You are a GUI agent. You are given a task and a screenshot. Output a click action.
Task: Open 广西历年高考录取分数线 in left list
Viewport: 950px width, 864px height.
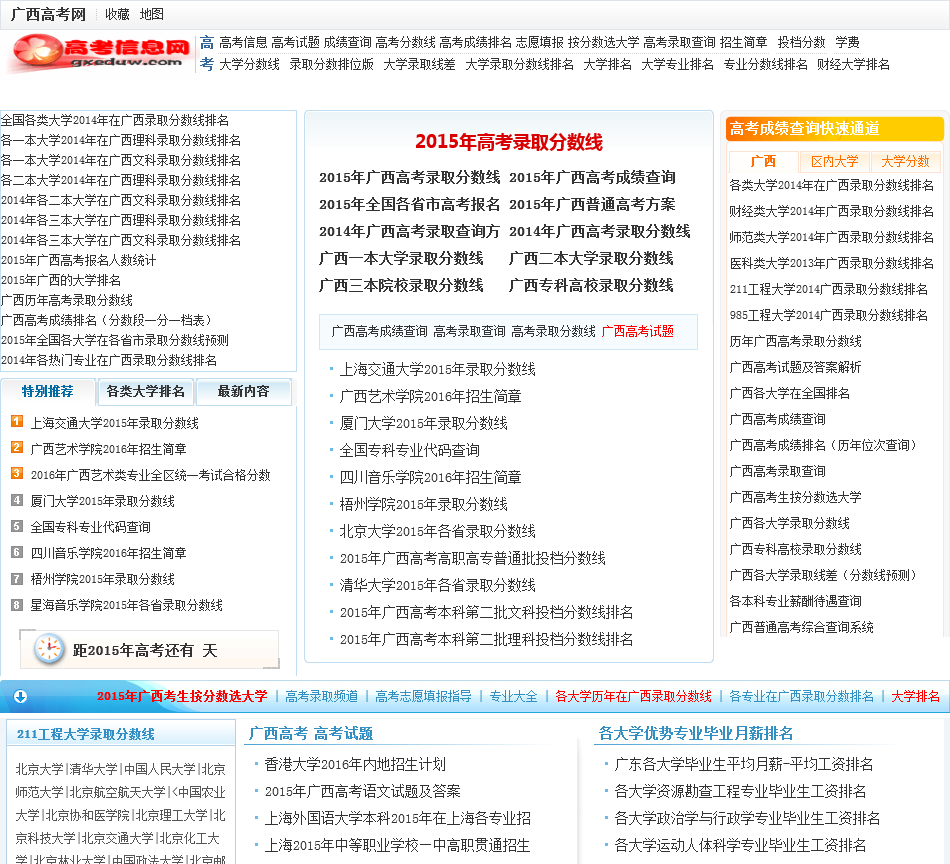coord(67,301)
